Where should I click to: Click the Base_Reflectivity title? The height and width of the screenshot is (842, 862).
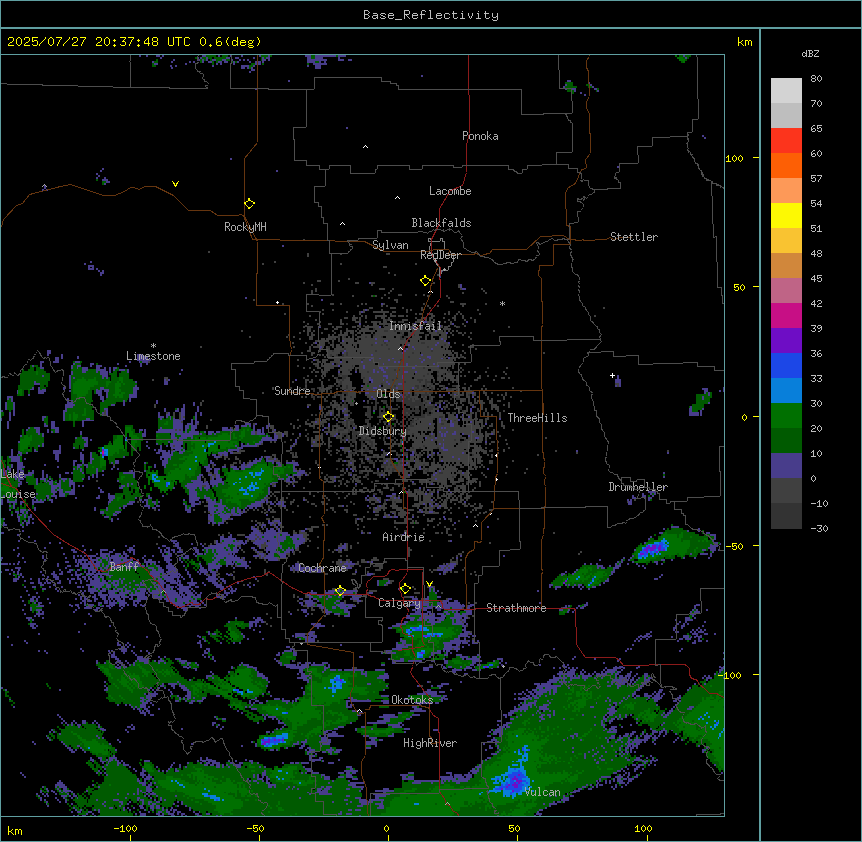pos(431,15)
